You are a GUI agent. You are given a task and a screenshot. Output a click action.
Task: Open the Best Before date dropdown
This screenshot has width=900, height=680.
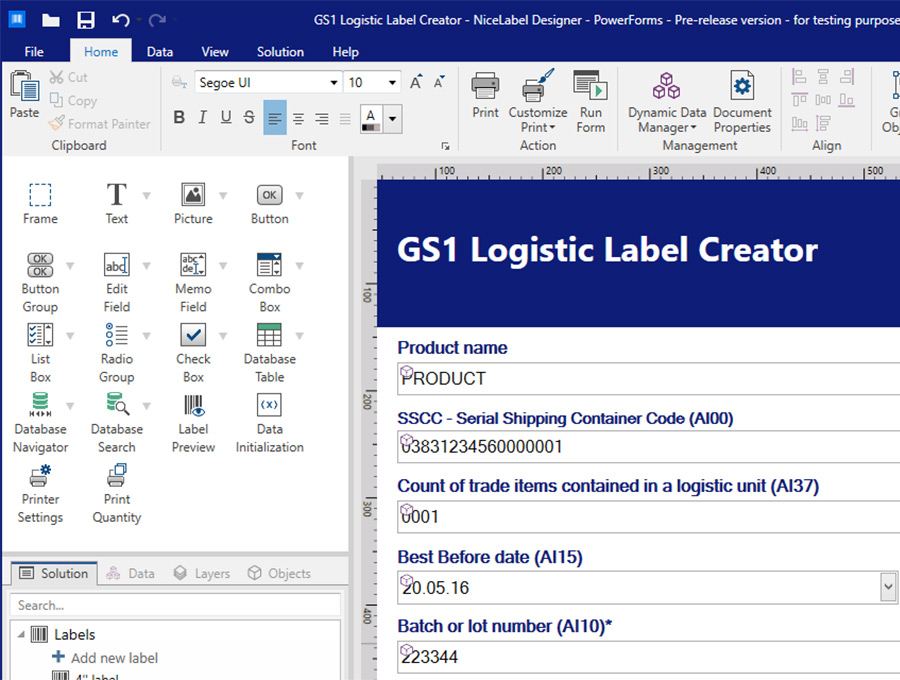pyautogui.click(x=889, y=586)
